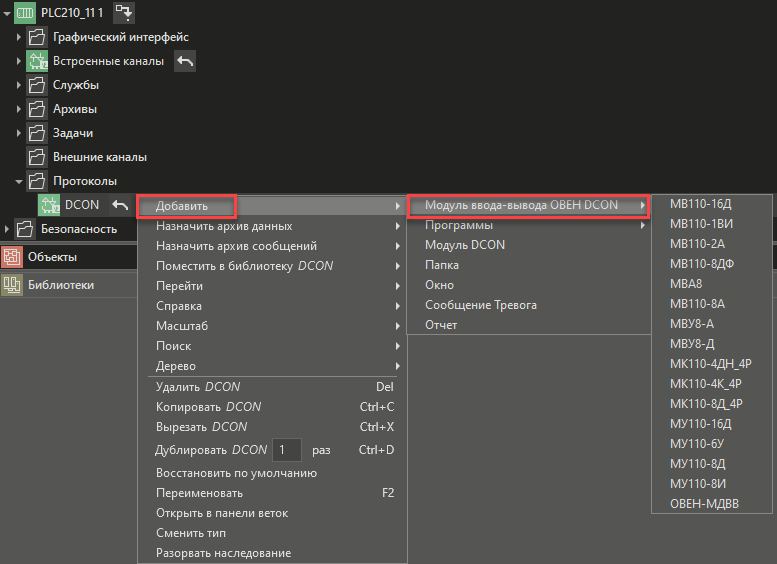
Task: Choose Сменить тип
Action: point(272,533)
